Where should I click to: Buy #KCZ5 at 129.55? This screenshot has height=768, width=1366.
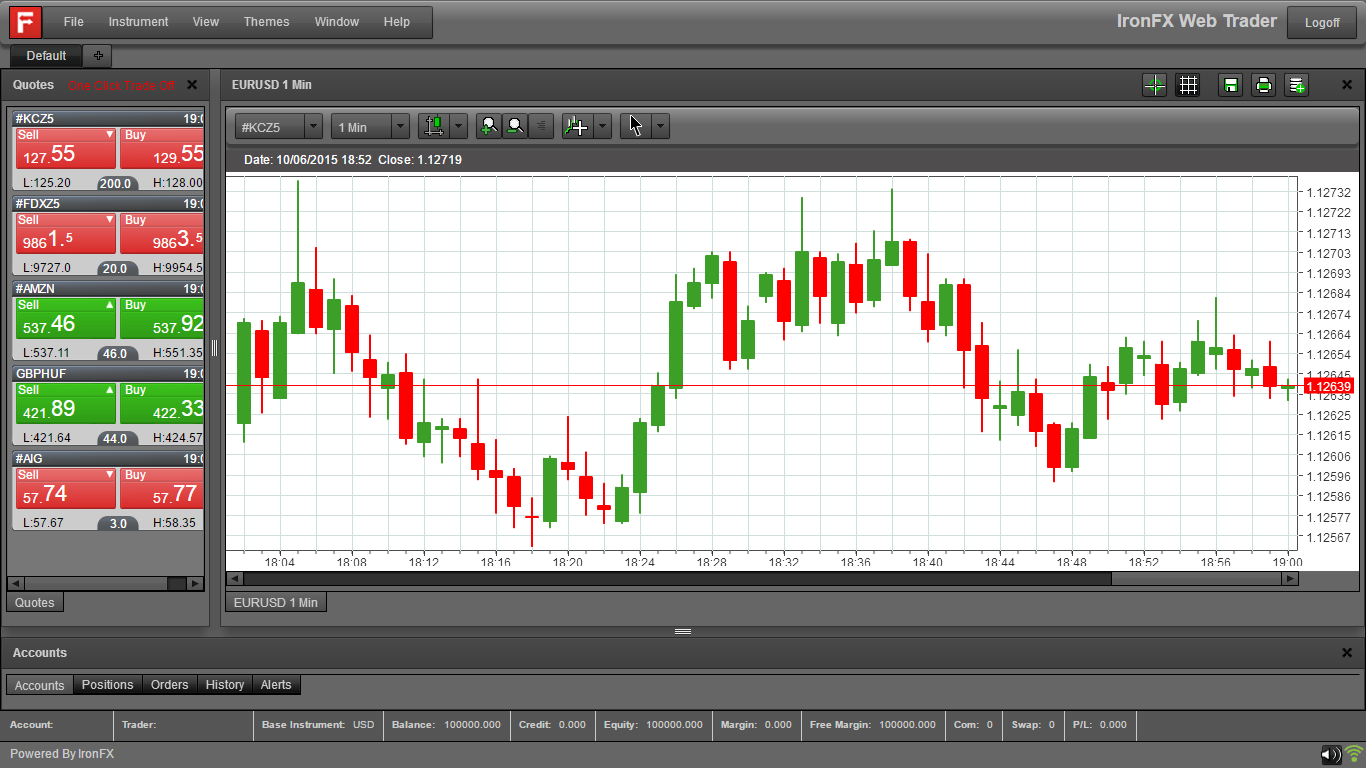(162, 148)
